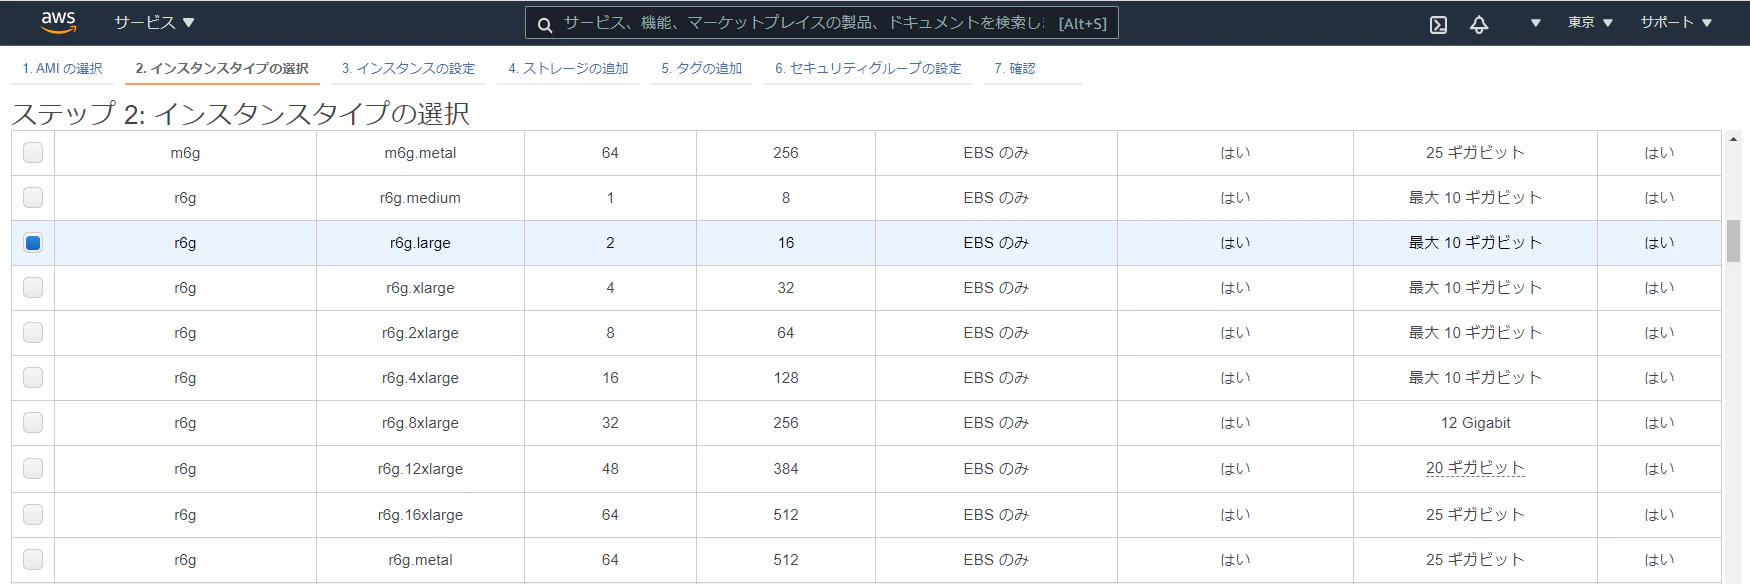Click the r6g.16xlarge instance type cell
Screen dimensions: 1750x584
pos(420,515)
